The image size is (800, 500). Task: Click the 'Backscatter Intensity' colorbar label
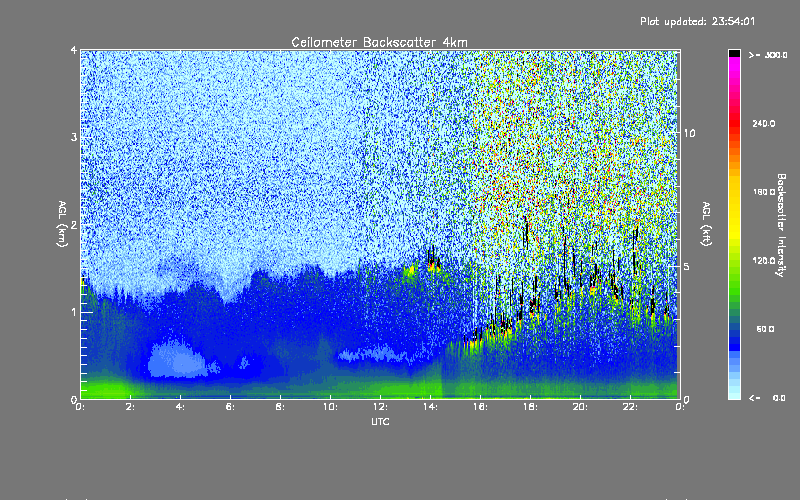pos(781,225)
